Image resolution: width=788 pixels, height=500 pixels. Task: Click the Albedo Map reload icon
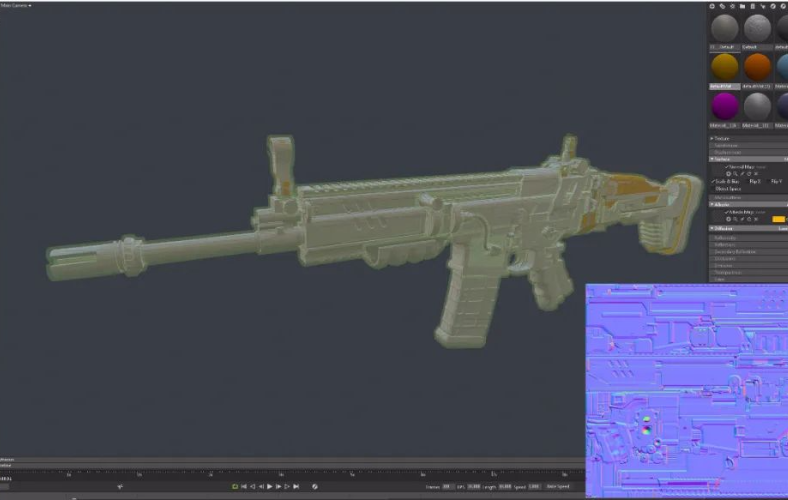[749, 220]
